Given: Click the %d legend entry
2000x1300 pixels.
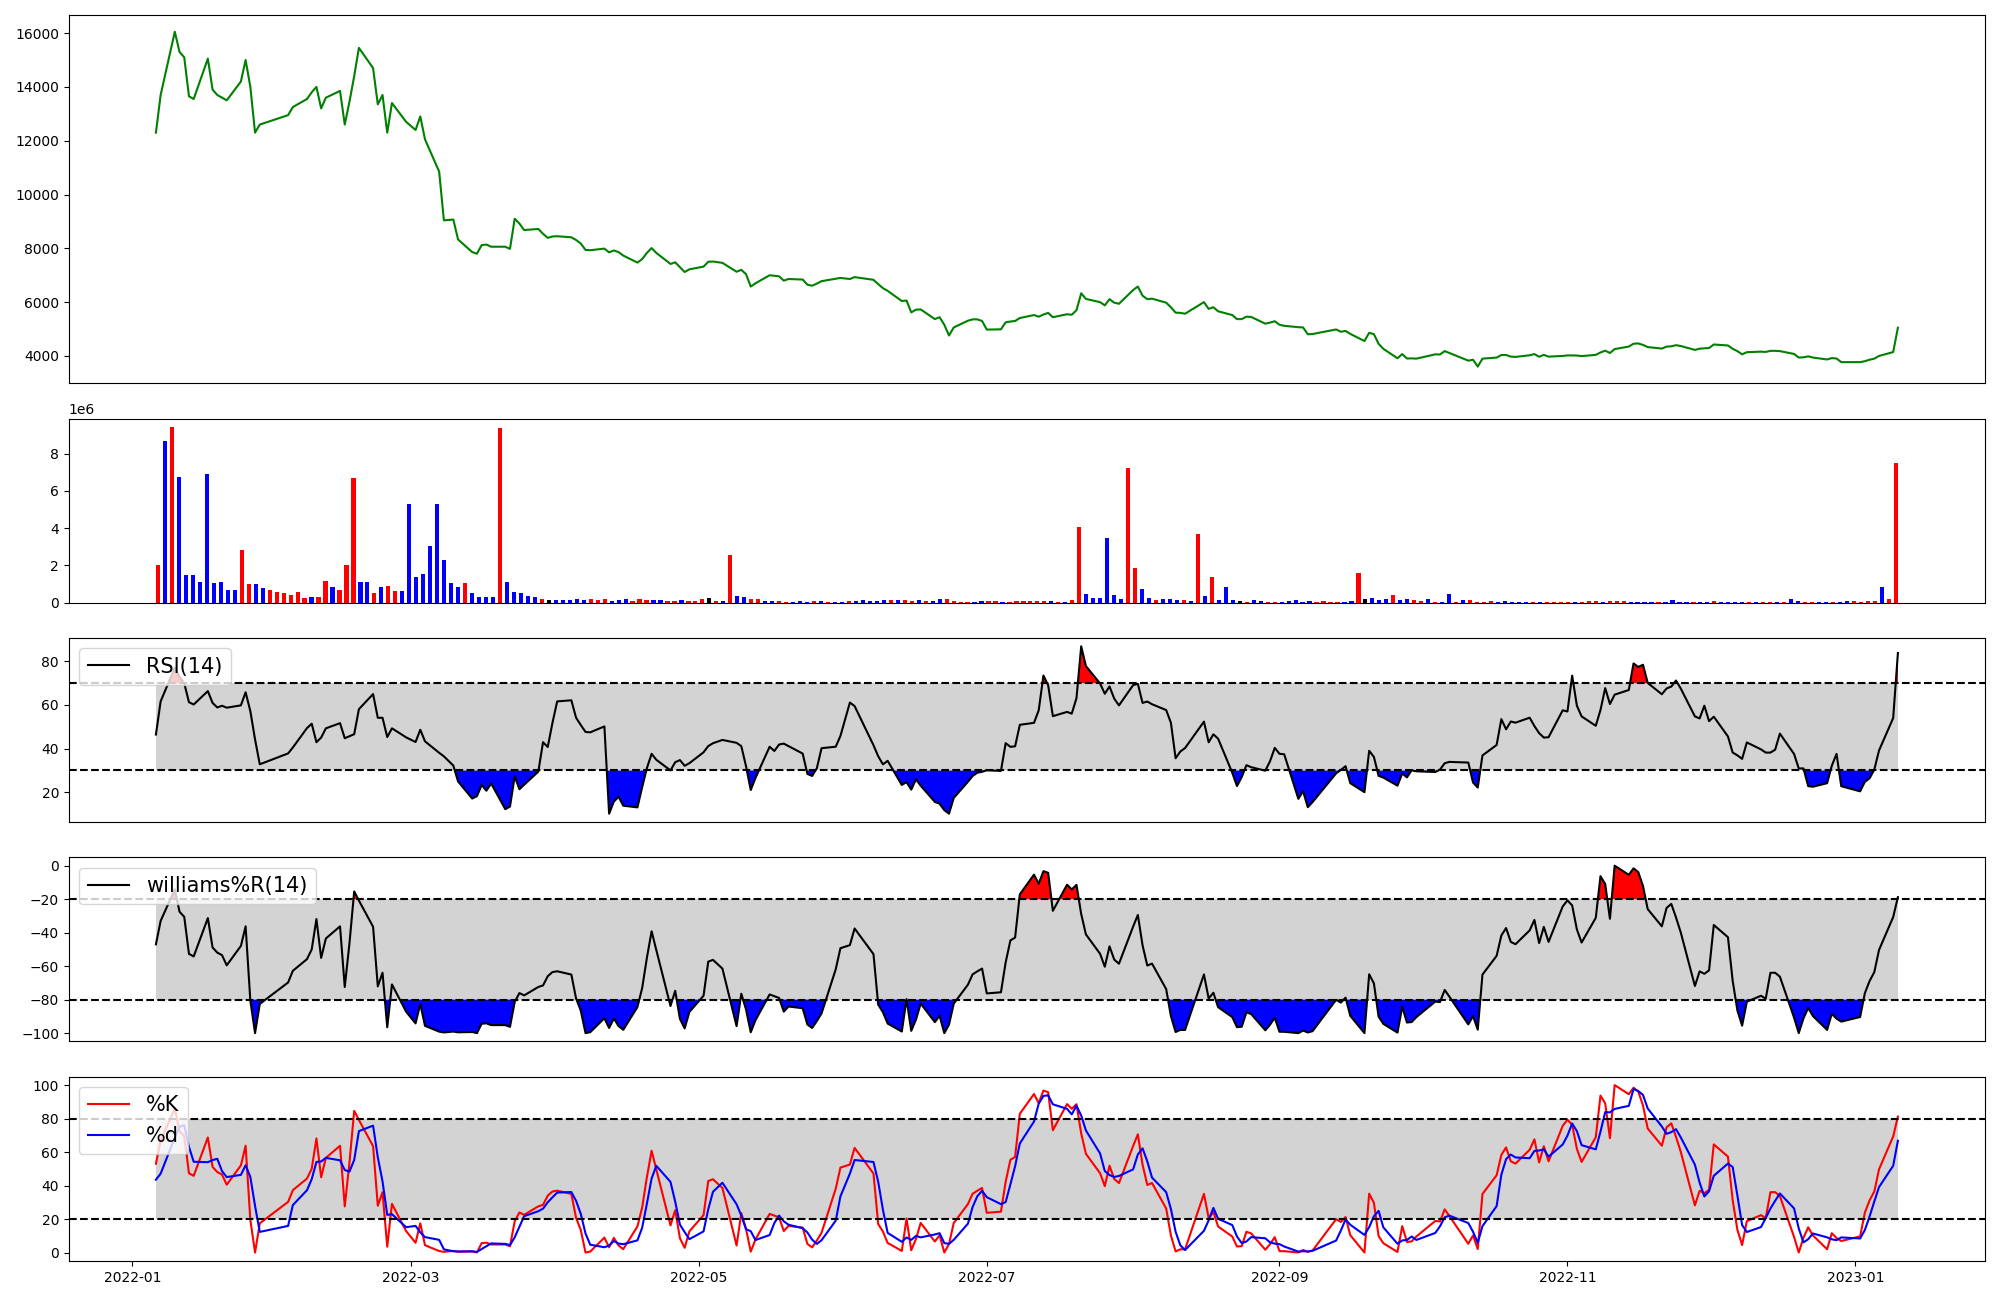Looking at the screenshot, I should [x=162, y=1135].
